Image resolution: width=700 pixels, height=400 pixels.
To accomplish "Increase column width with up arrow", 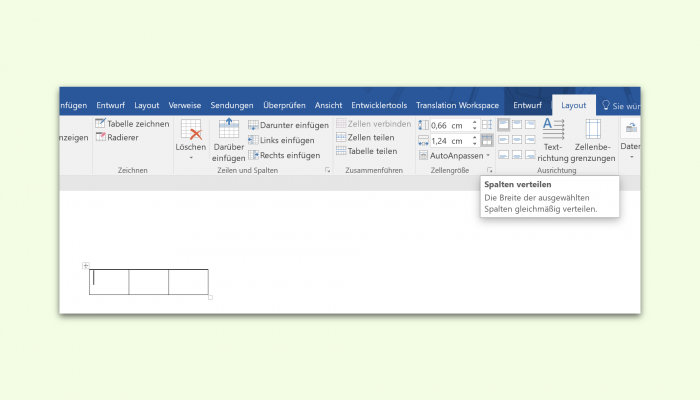I will point(475,138).
